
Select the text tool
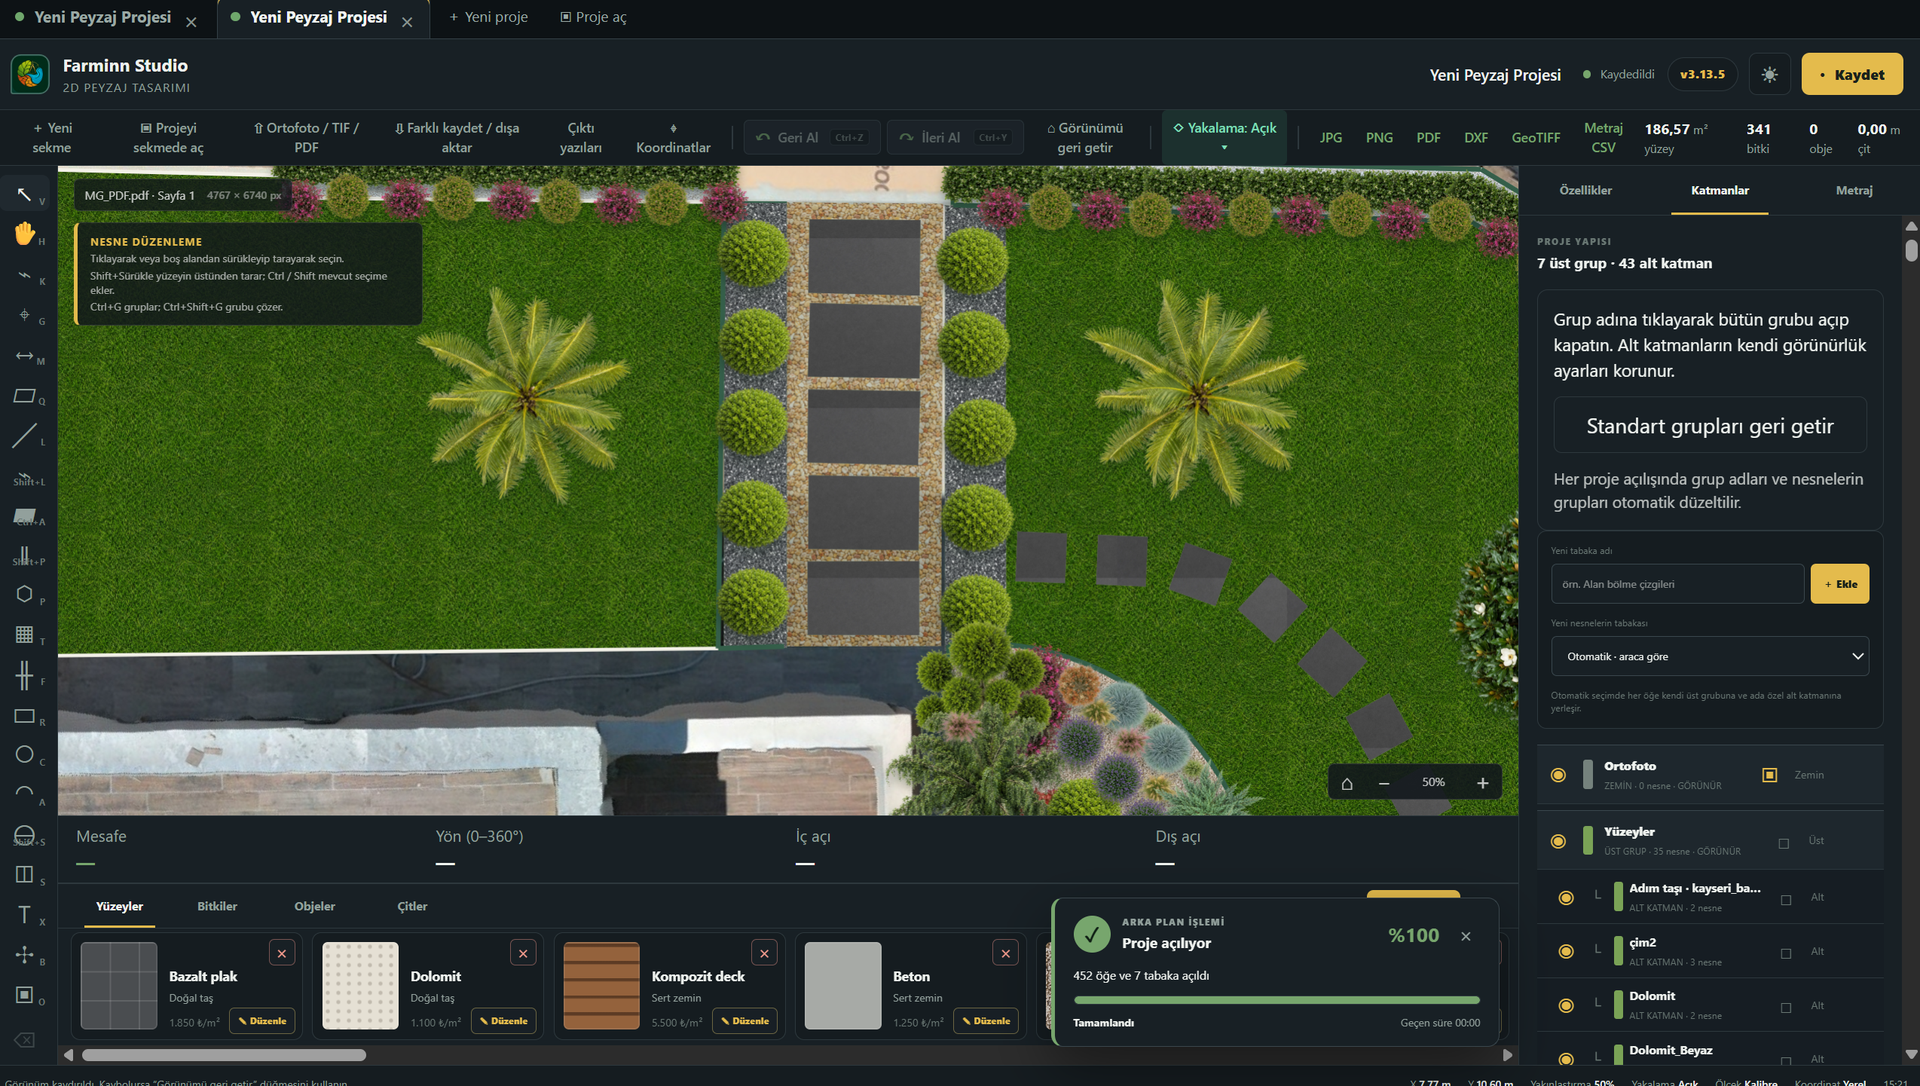coord(25,914)
